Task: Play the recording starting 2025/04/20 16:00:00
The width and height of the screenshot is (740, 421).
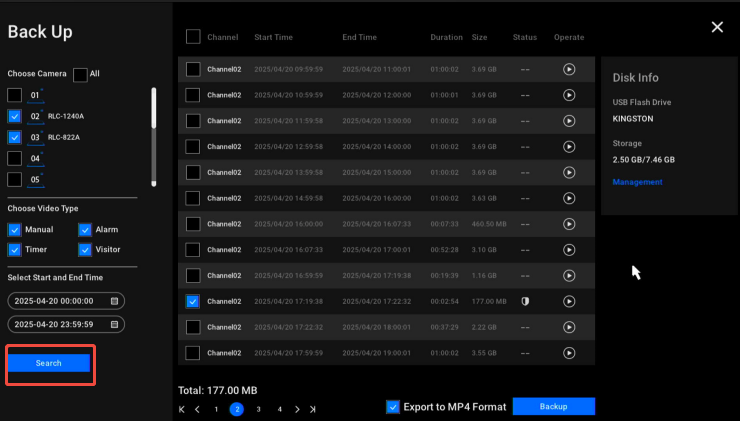Action: click(569, 224)
